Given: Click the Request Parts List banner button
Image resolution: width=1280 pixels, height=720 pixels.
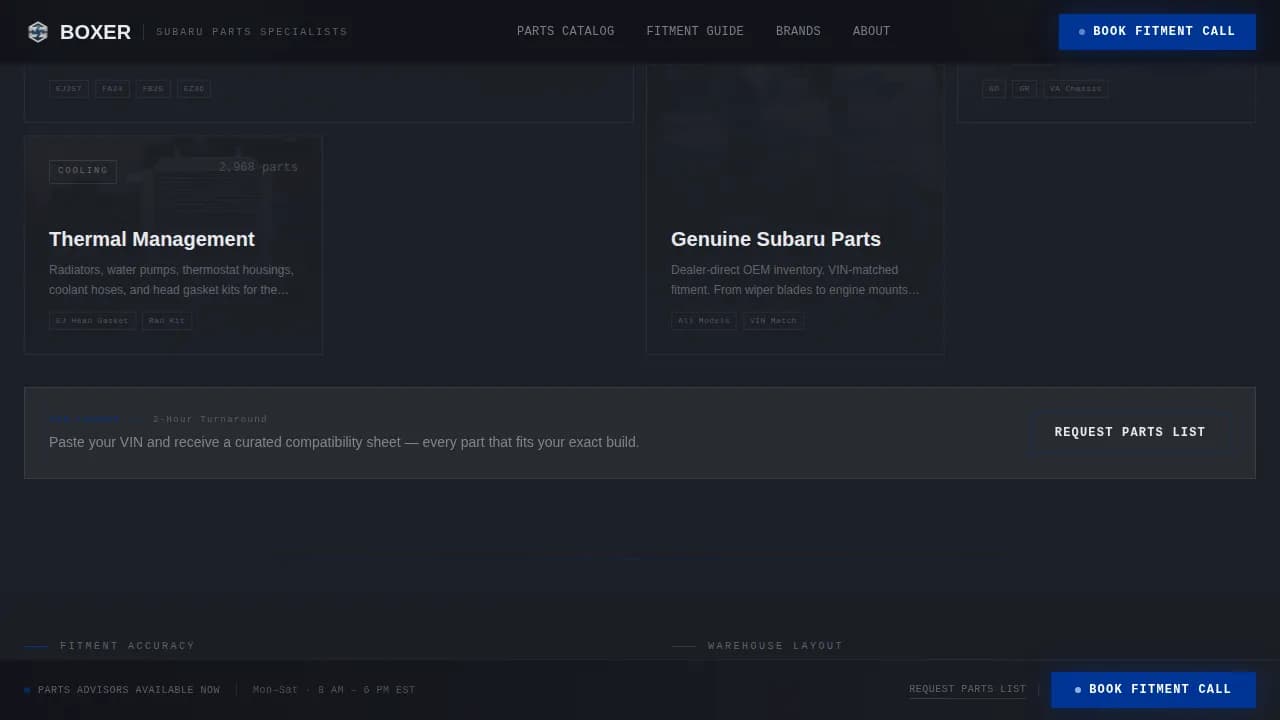Looking at the screenshot, I should pyautogui.click(x=1129, y=432).
